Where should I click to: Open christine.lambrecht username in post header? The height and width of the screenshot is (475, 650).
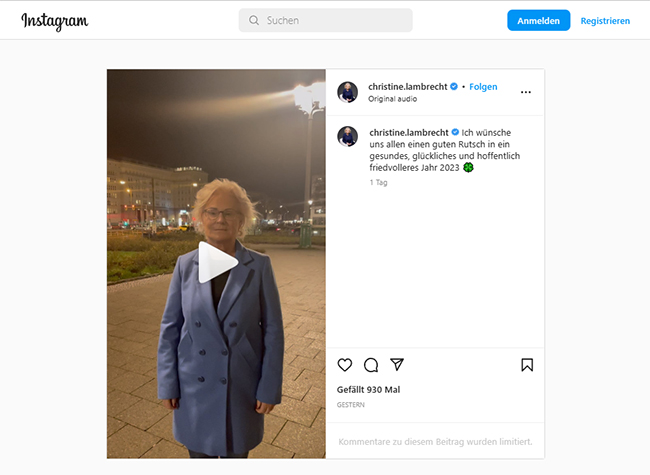407,87
